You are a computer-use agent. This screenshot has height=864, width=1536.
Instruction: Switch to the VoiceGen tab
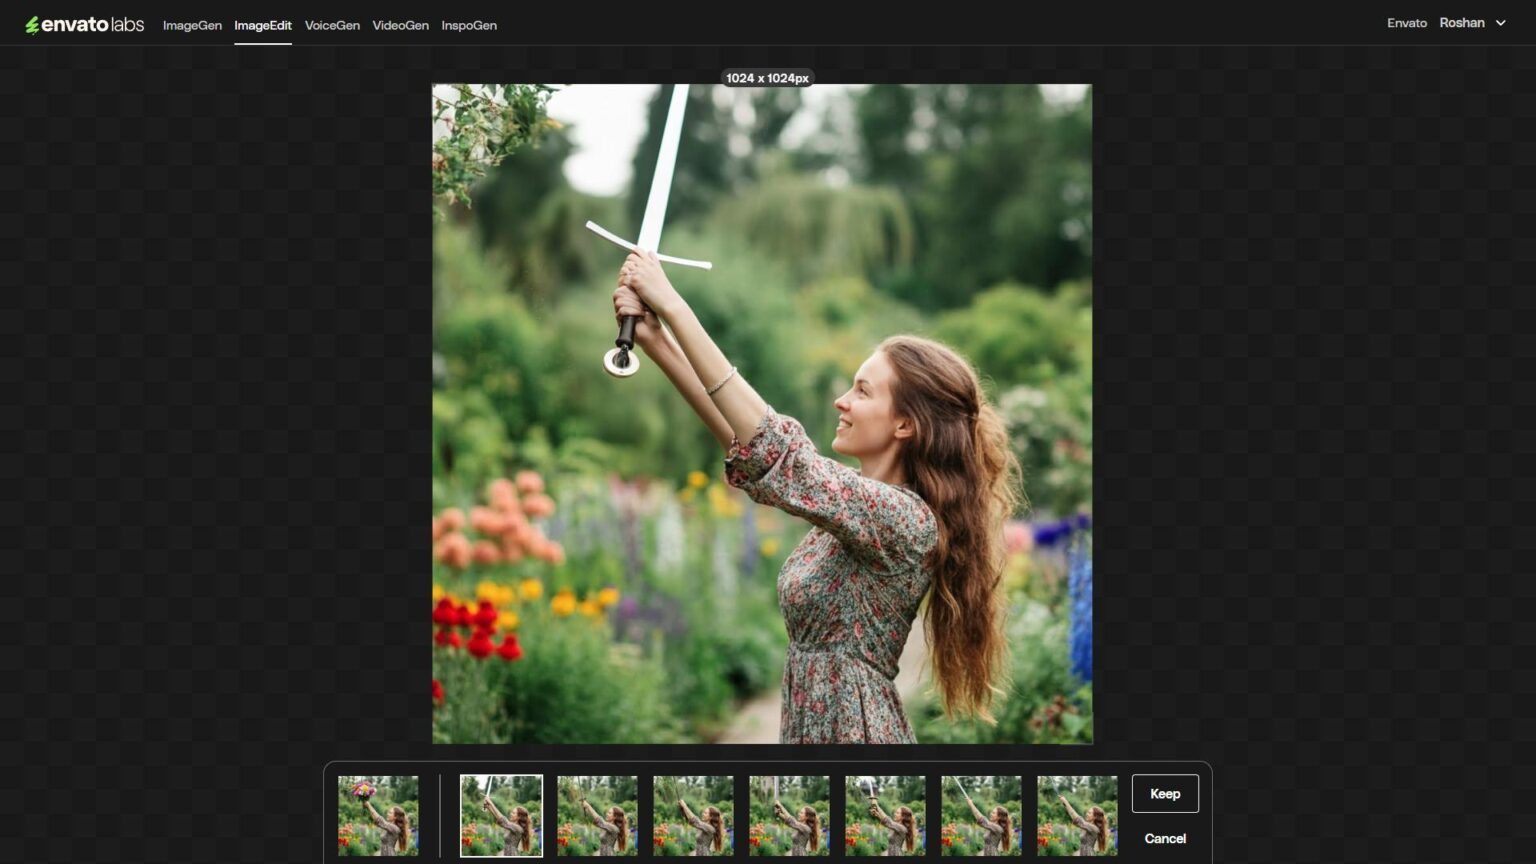click(331, 25)
